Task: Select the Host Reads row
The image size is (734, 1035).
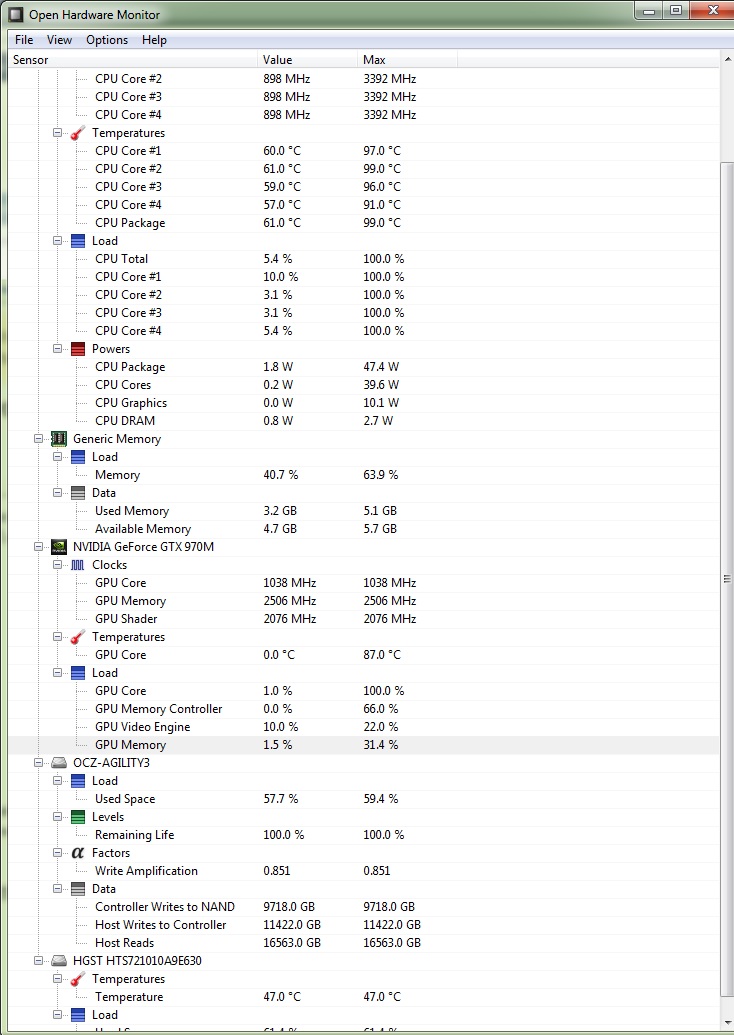Action: click(x=363, y=943)
